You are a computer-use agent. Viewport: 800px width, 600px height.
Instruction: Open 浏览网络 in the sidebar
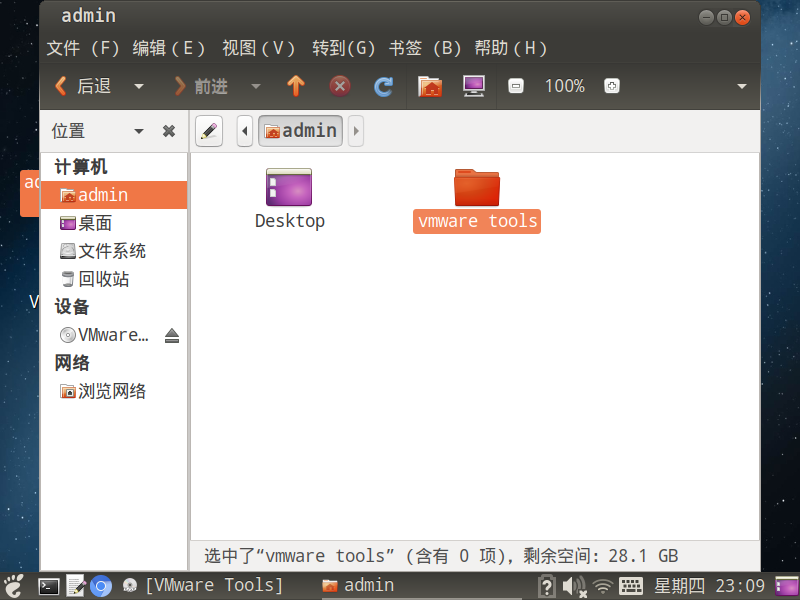coord(114,391)
